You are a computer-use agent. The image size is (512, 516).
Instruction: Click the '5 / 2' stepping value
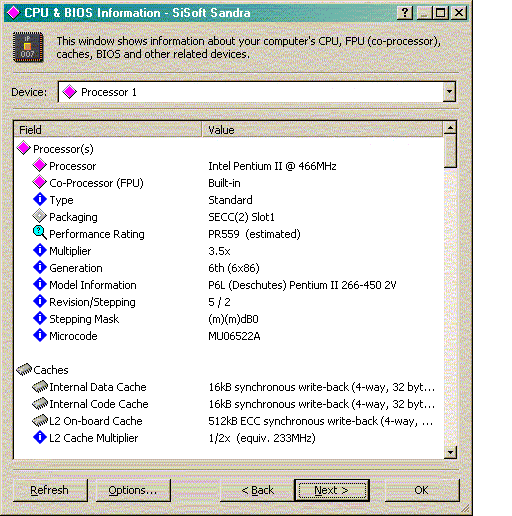(219, 302)
